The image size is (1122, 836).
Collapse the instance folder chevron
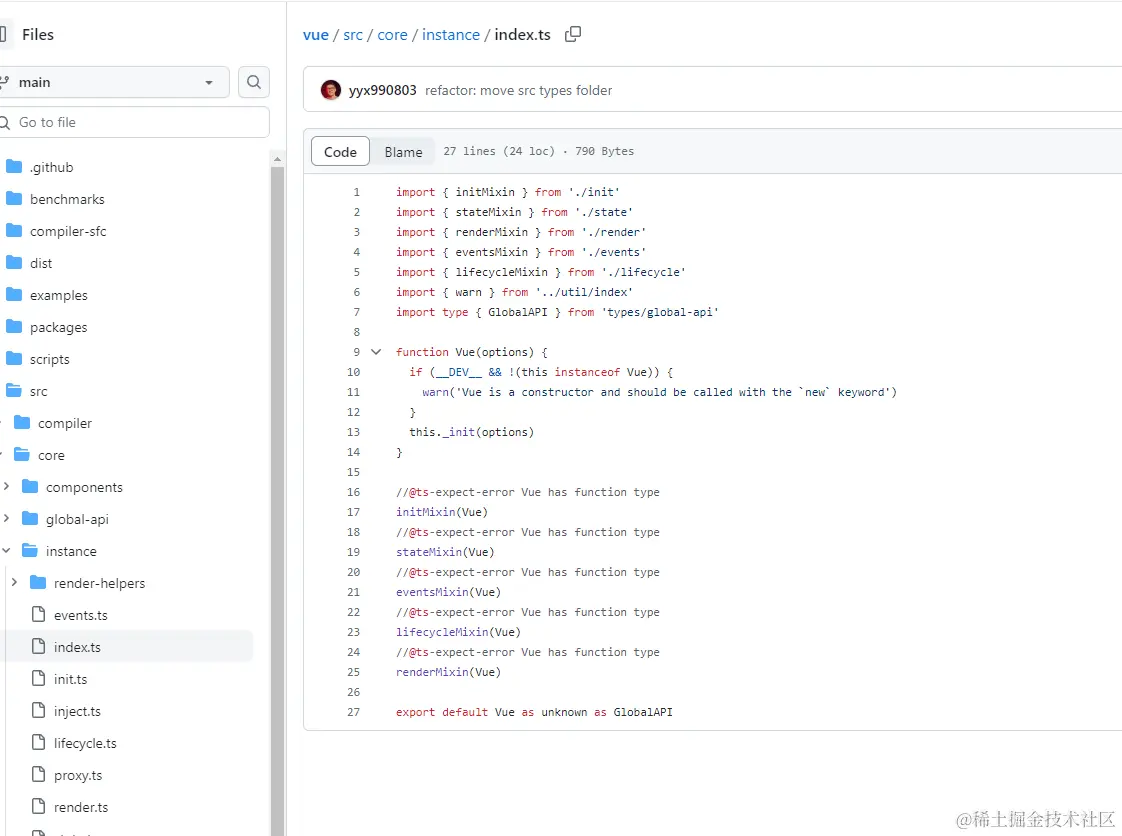click(6, 550)
